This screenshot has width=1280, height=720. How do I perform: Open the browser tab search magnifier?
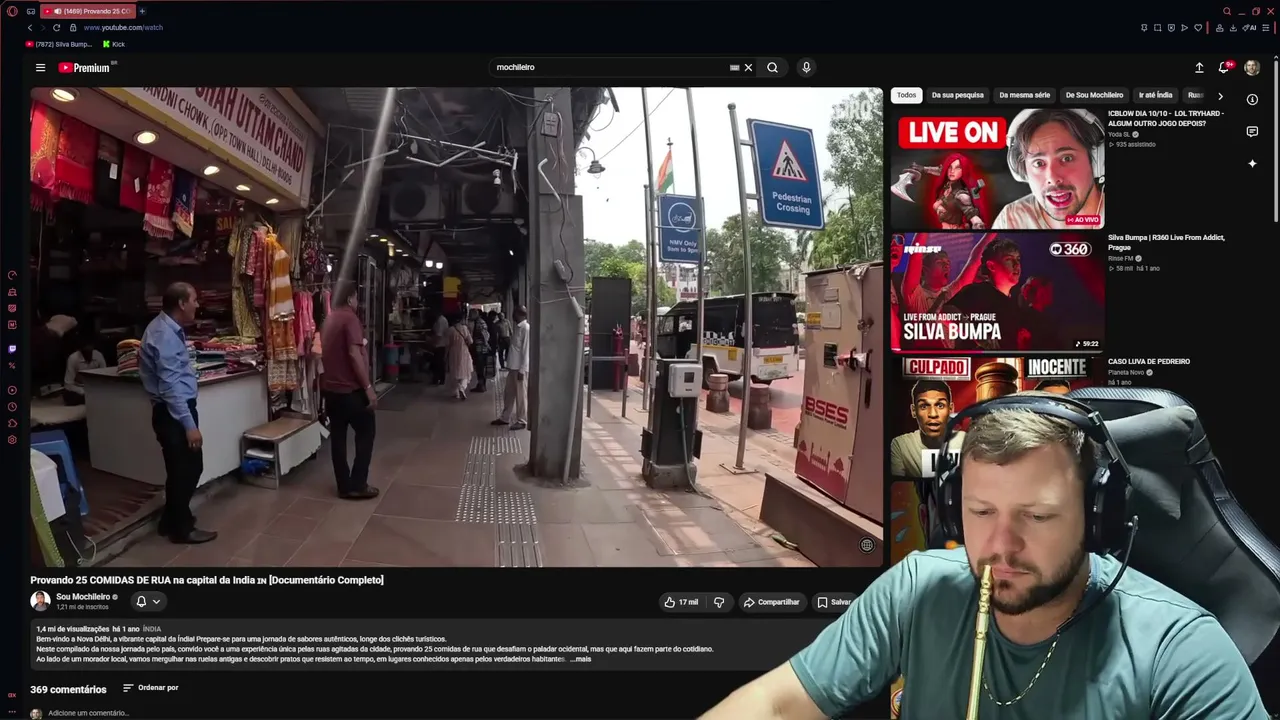click(x=1227, y=11)
